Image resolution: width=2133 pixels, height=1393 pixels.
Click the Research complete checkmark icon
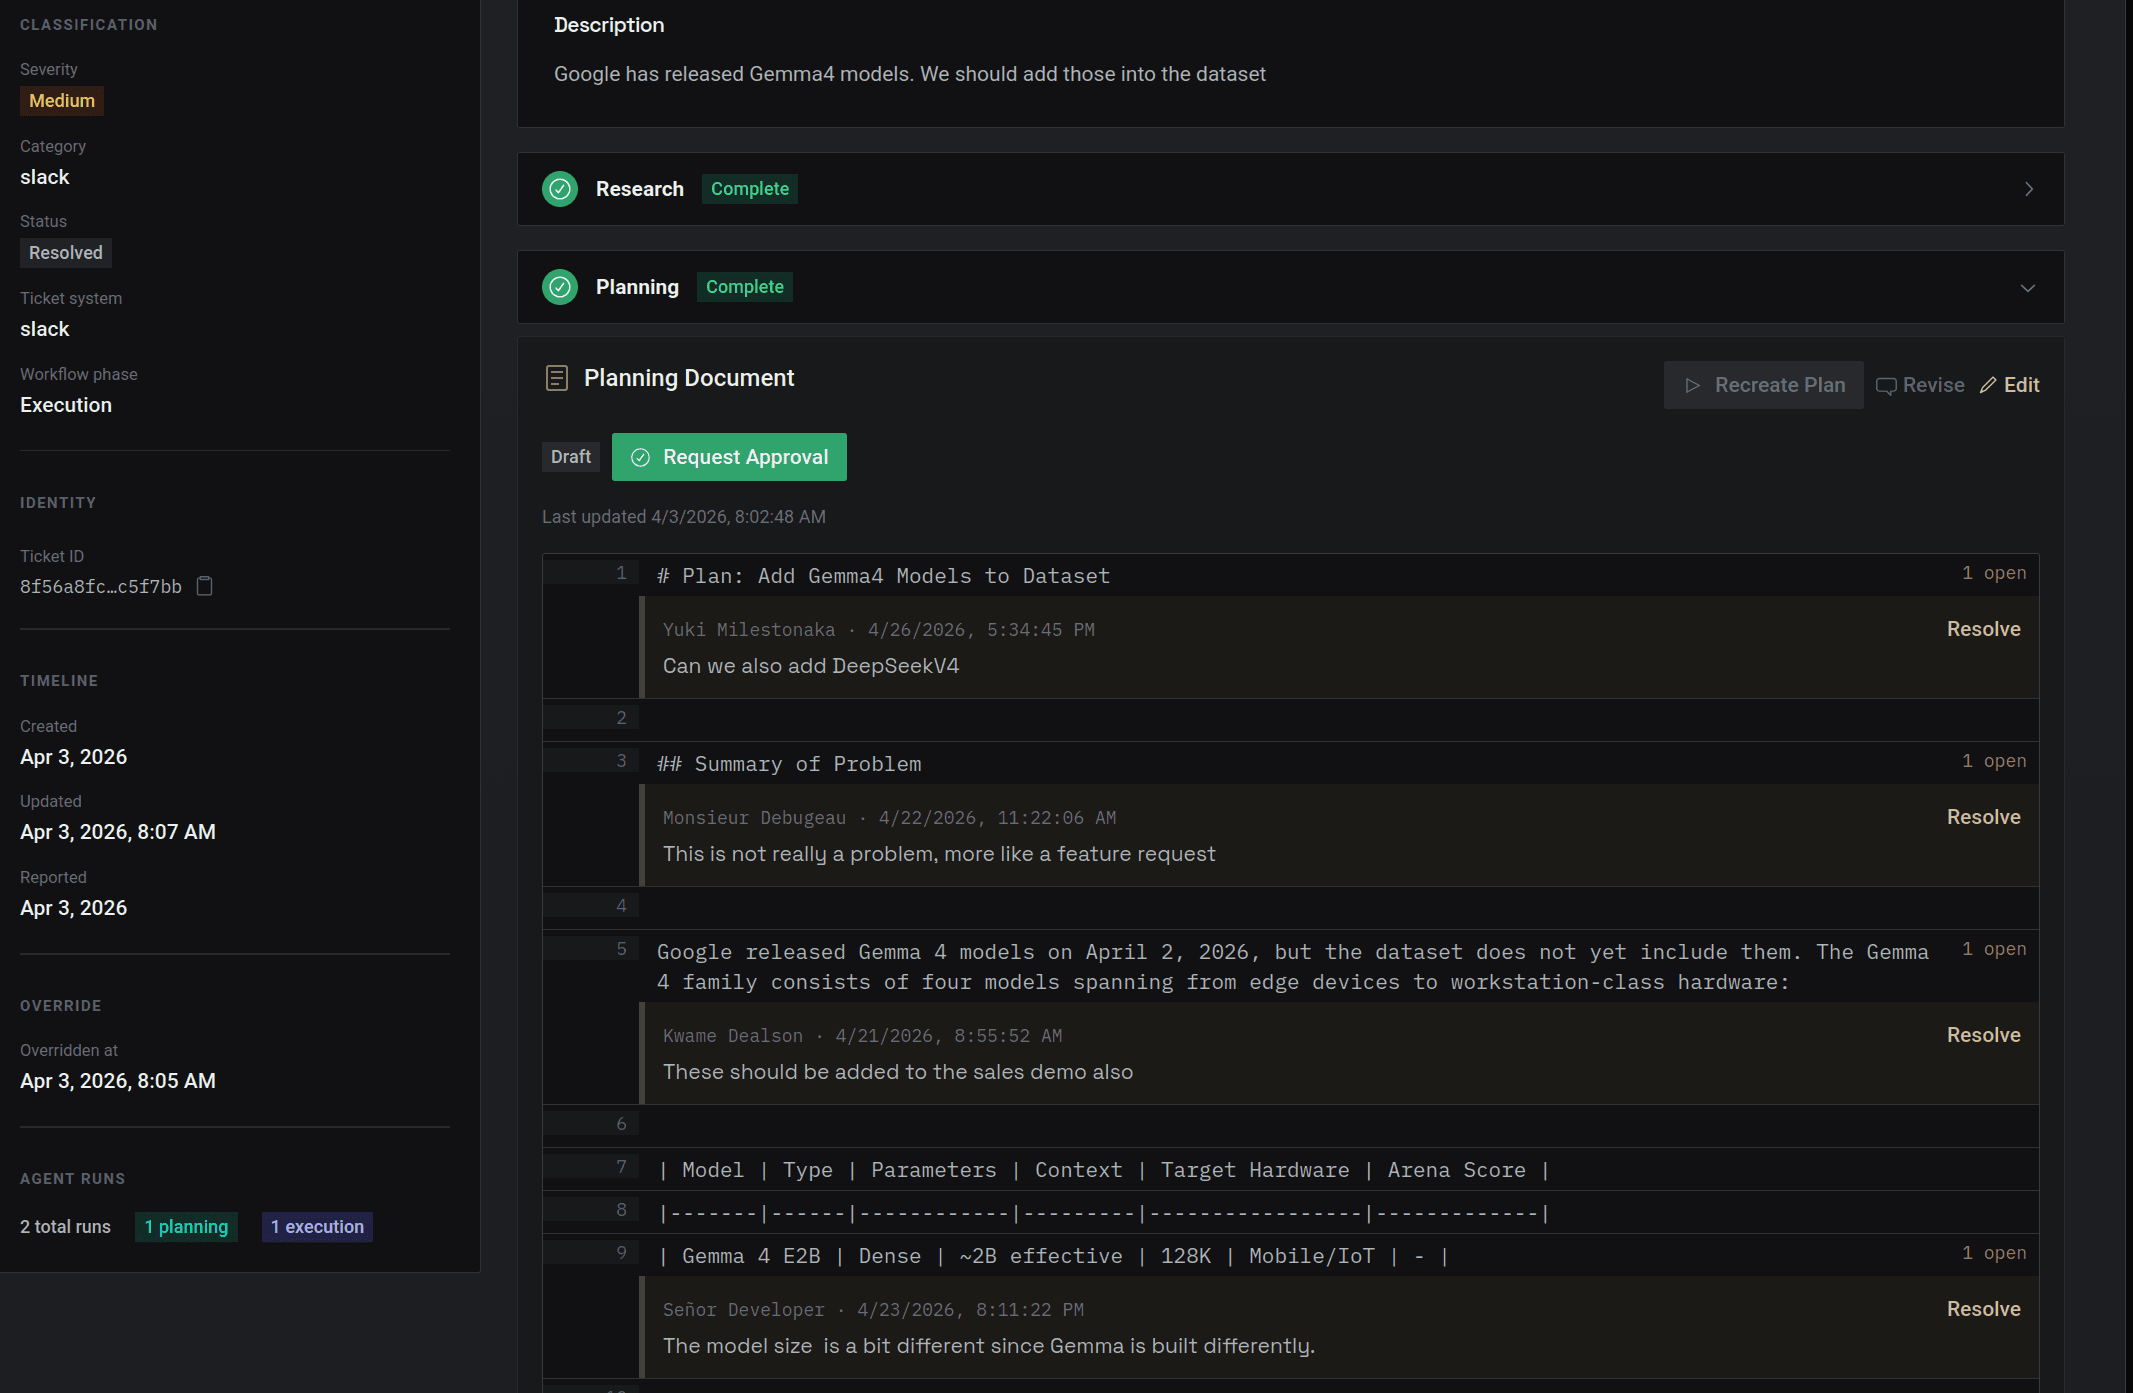(x=560, y=189)
